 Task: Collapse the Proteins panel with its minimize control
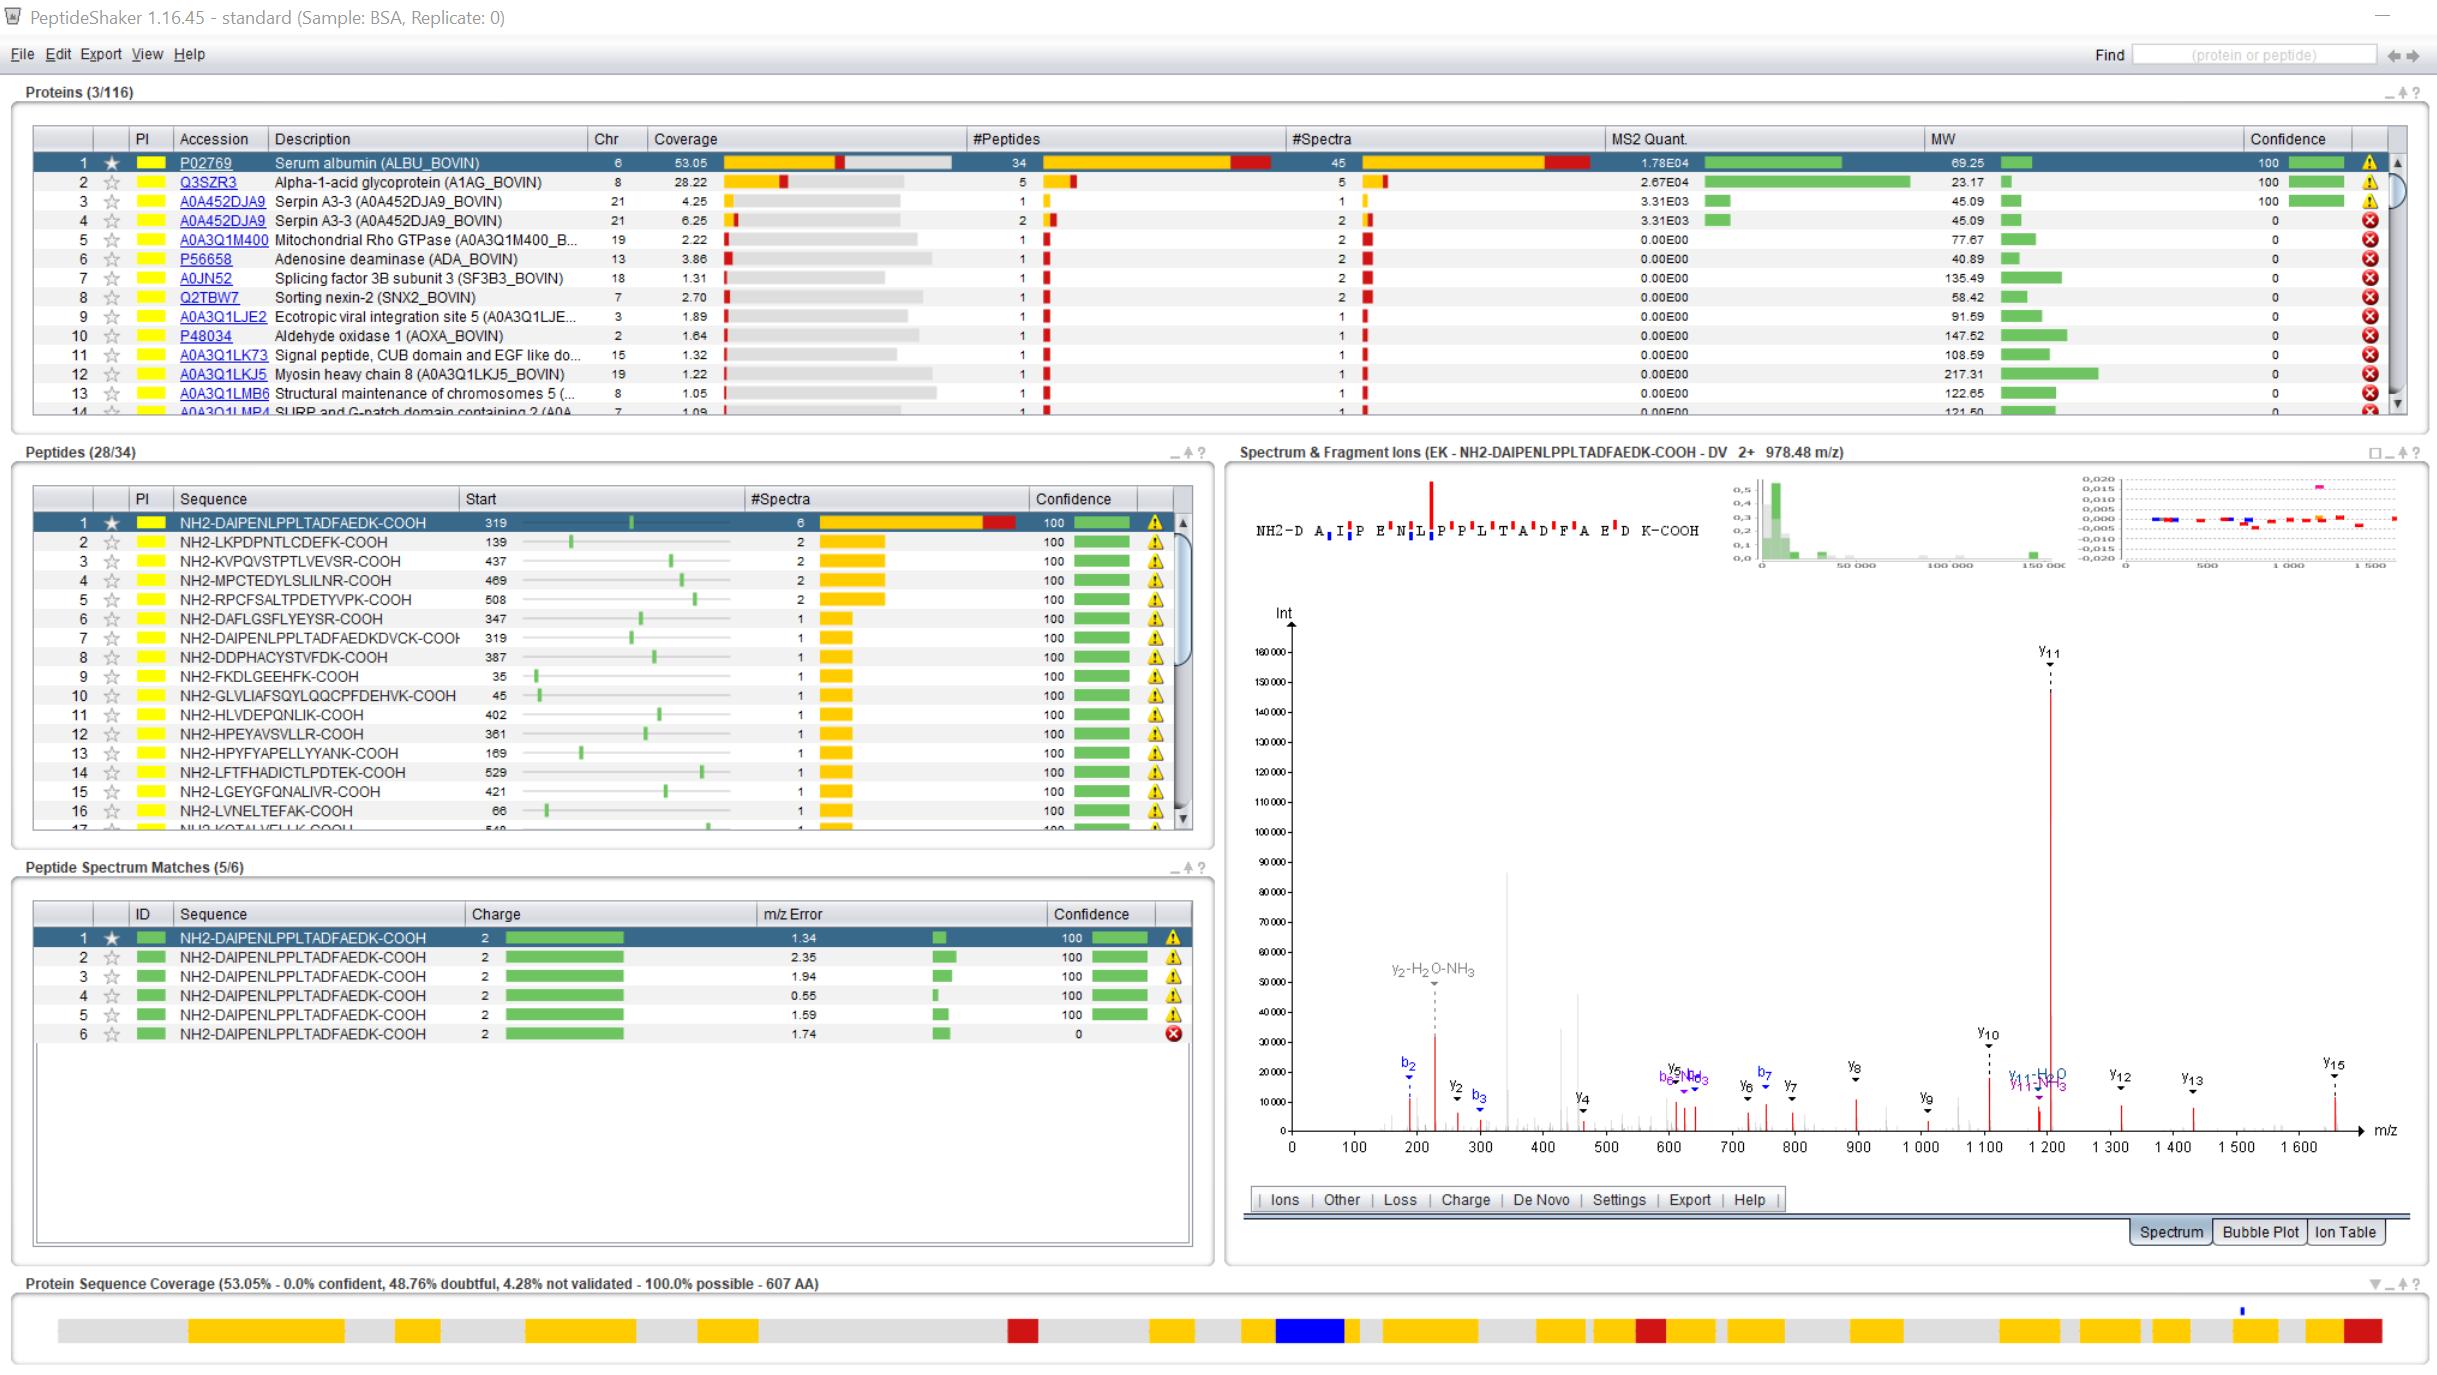pyautogui.click(x=2389, y=91)
